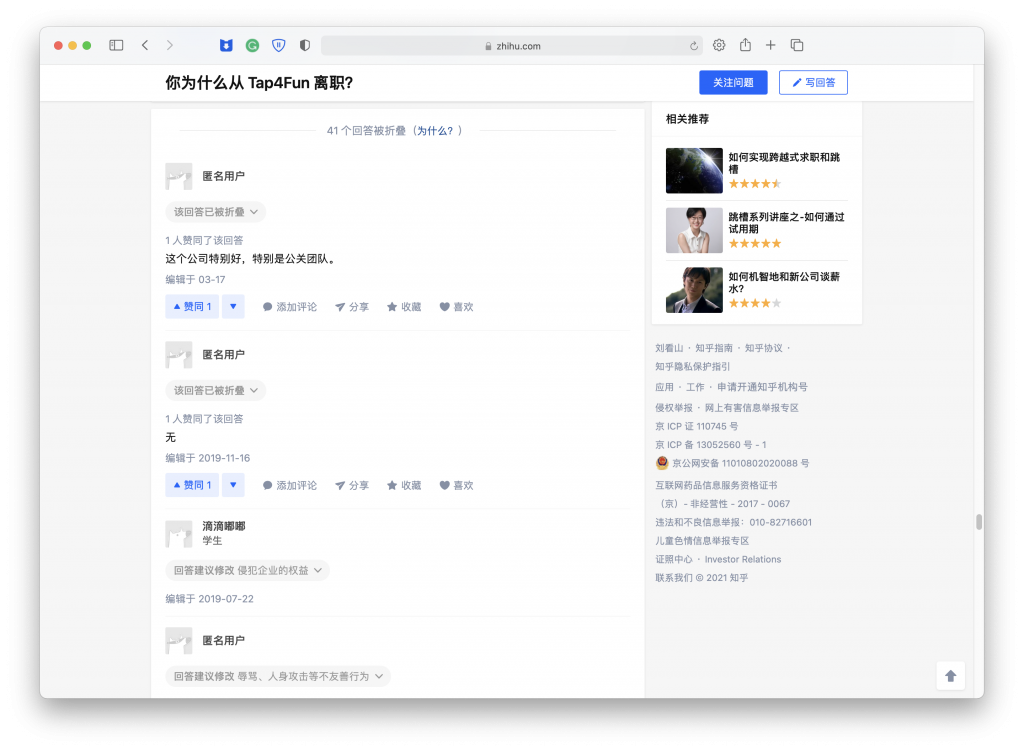The width and height of the screenshot is (1024, 751).
Task: Open the 京公网安备 11010802020088 号 link
Action: [x=732, y=463]
